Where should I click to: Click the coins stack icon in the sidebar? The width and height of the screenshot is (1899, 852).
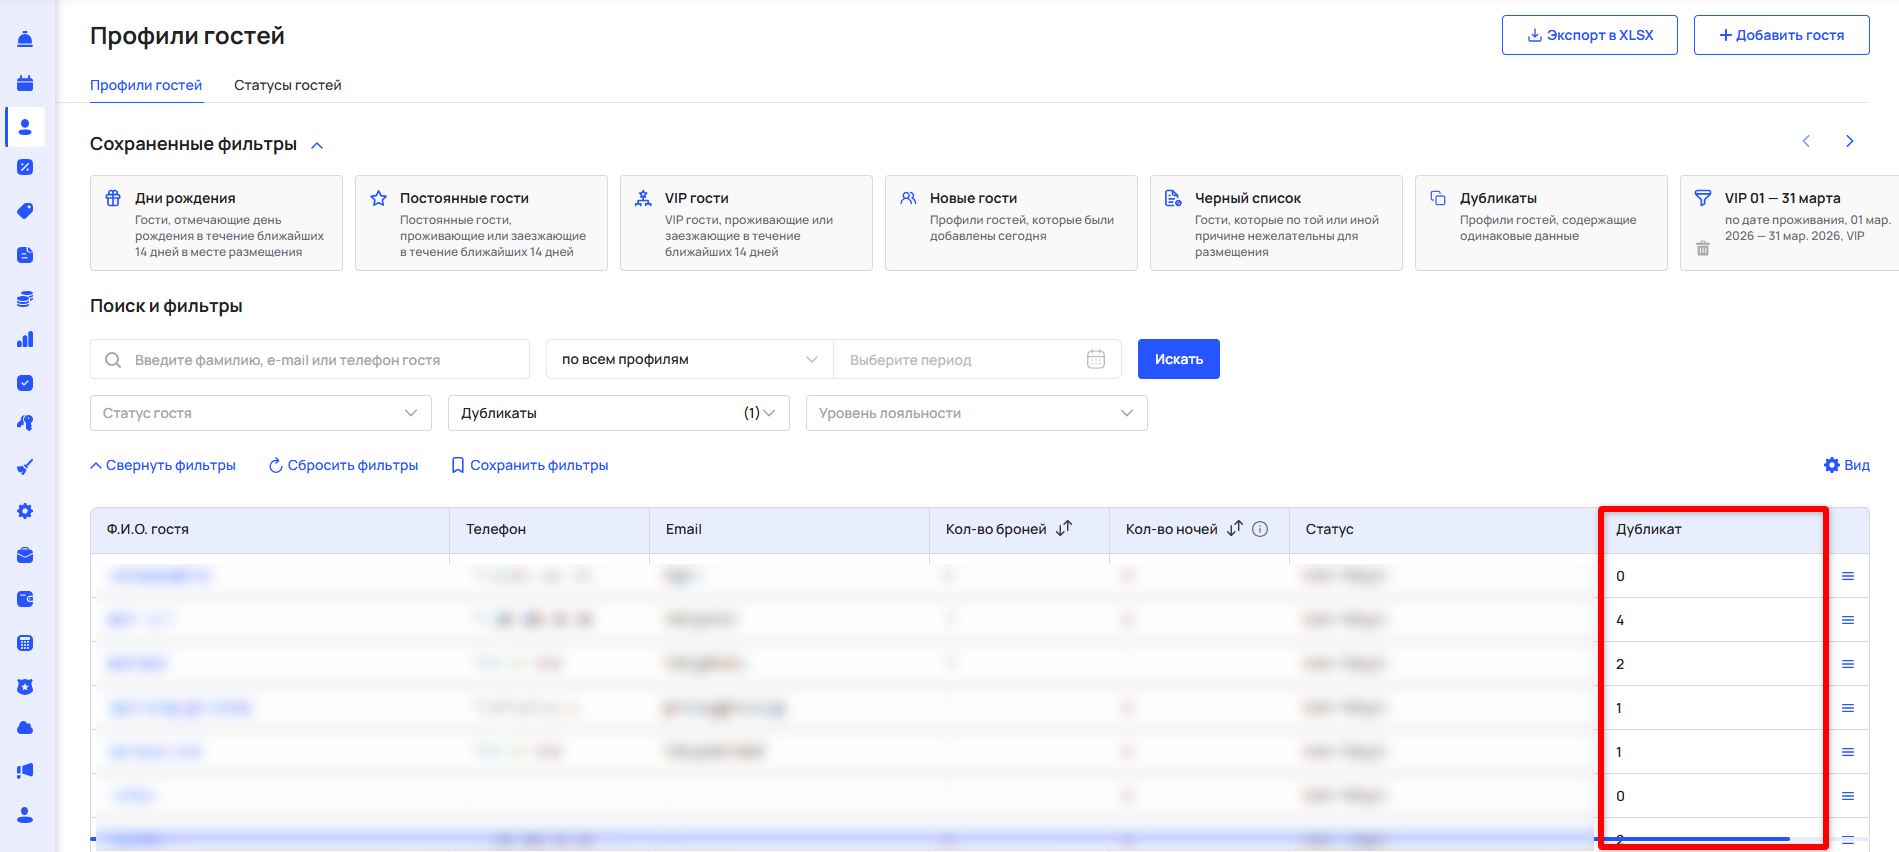point(25,298)
